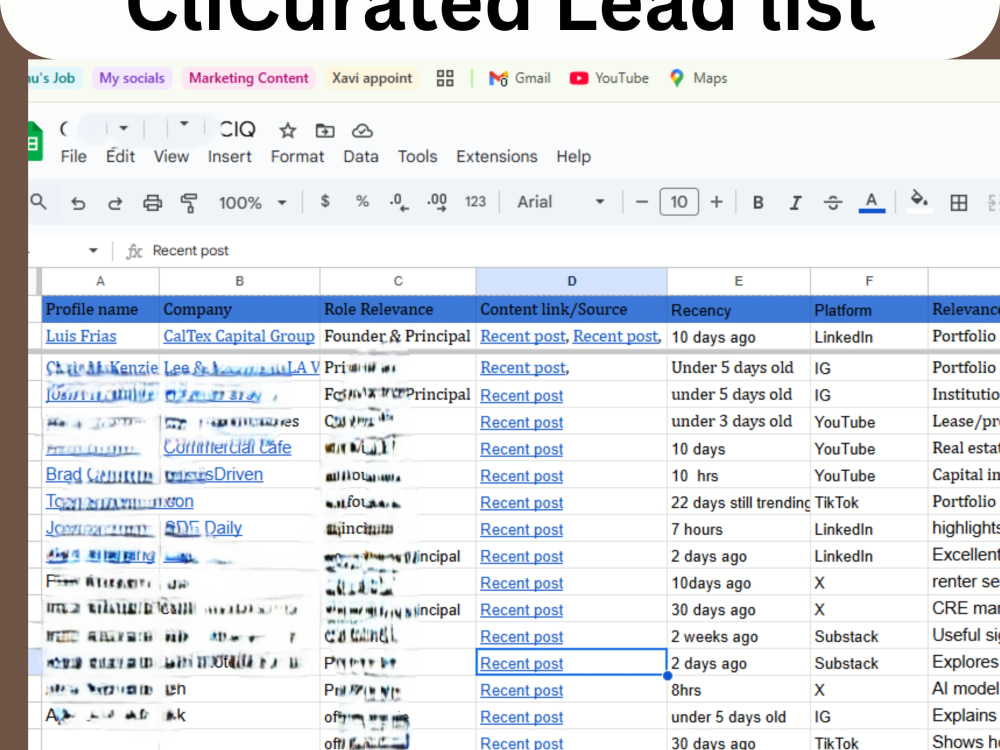Open the View menu

point(171,157)
